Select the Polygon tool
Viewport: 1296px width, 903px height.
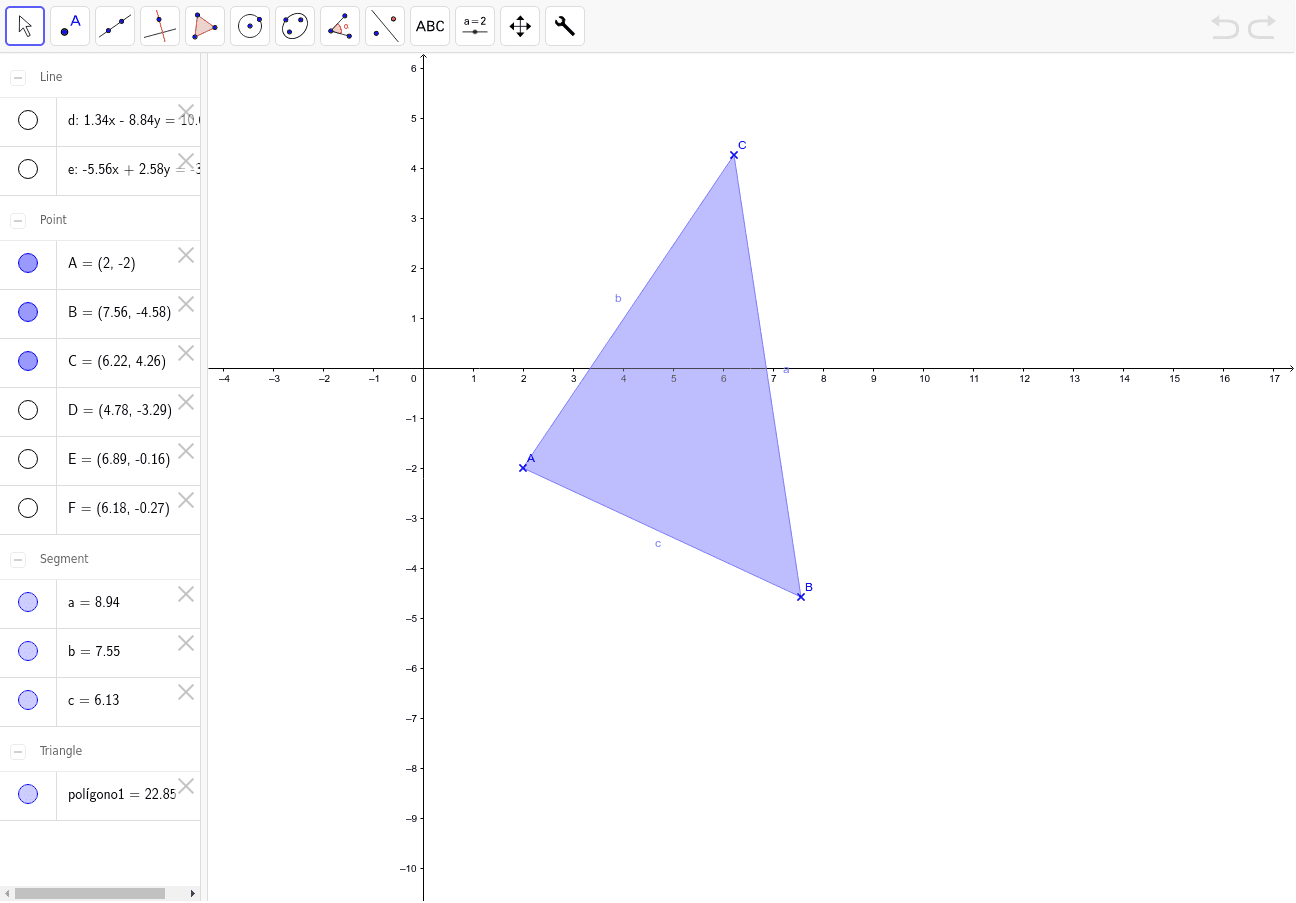(205, 26)
